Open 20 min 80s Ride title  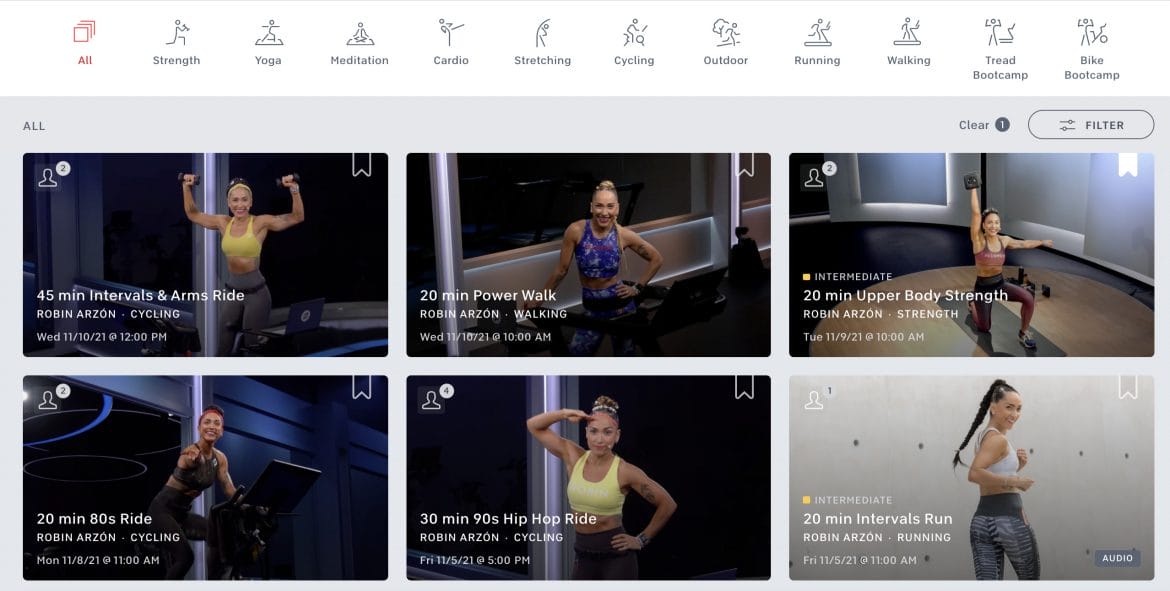pyautogui.click(x=94, y=519)
